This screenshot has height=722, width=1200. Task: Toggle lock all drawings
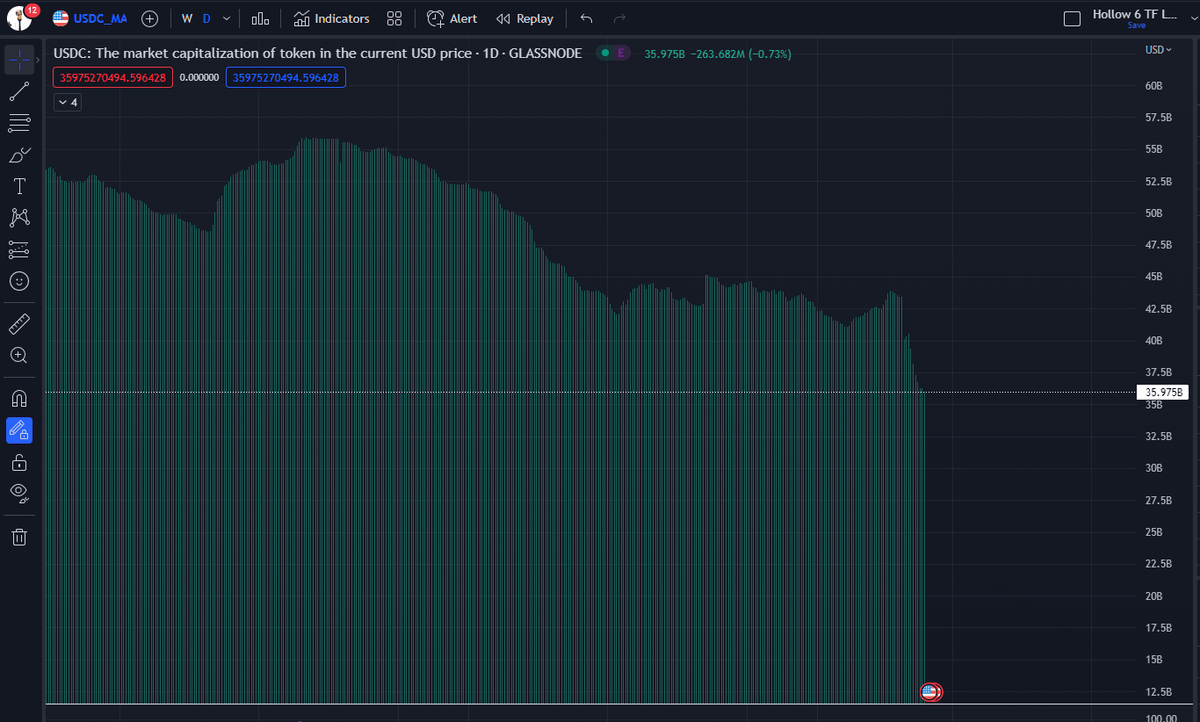coord(19,463)
